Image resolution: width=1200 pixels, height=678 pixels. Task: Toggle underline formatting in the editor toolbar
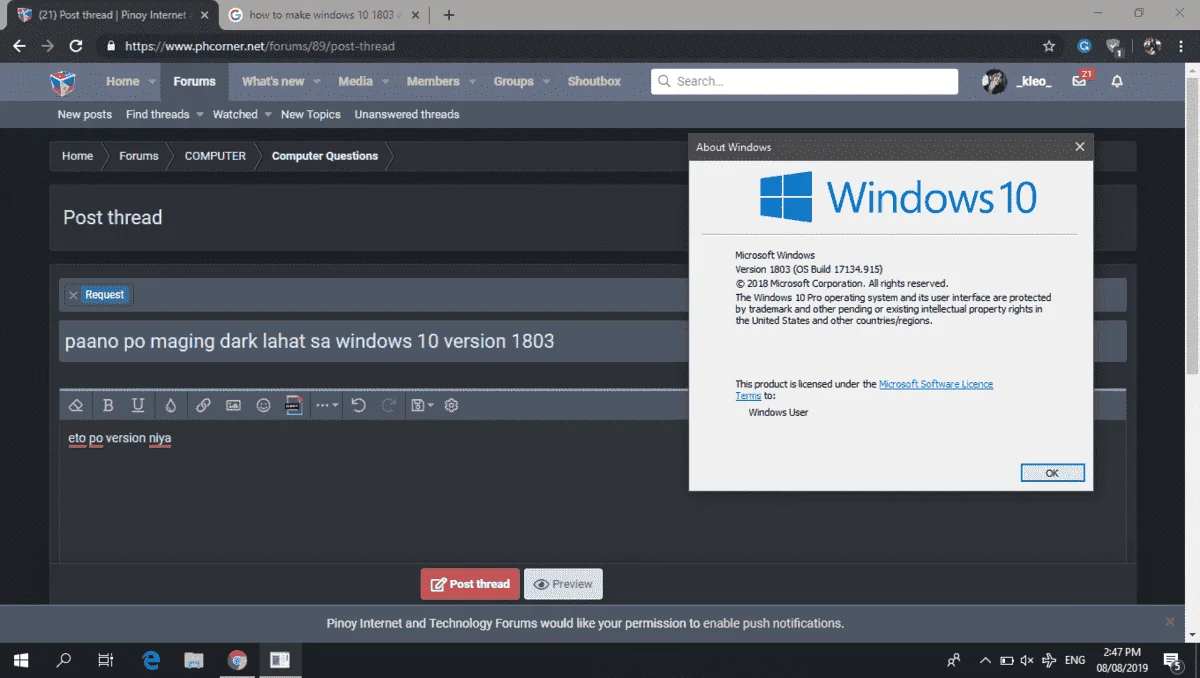coord(138,405)
